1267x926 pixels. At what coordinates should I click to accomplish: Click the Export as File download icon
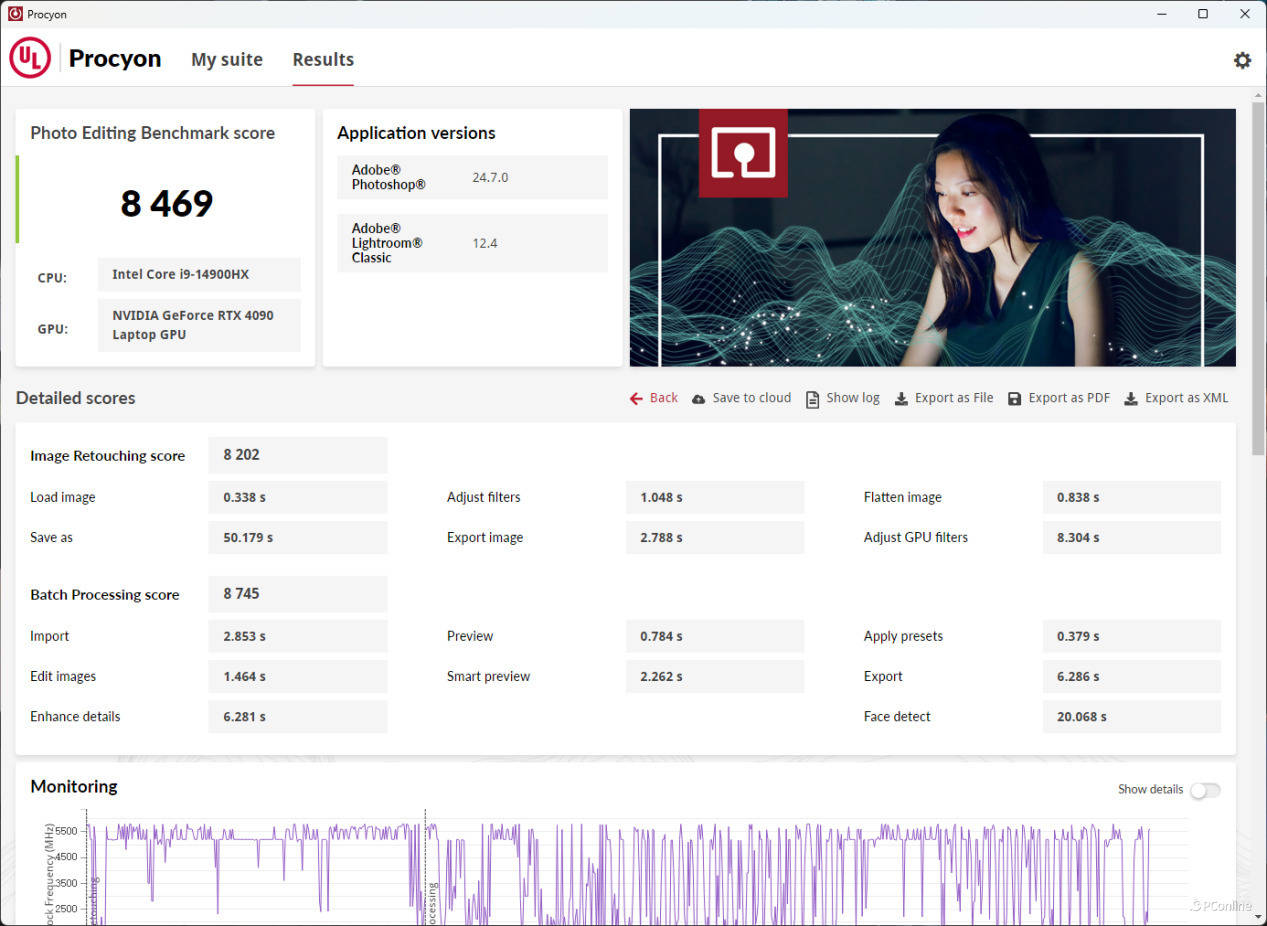pyautogui.click(x=901, y=398)
